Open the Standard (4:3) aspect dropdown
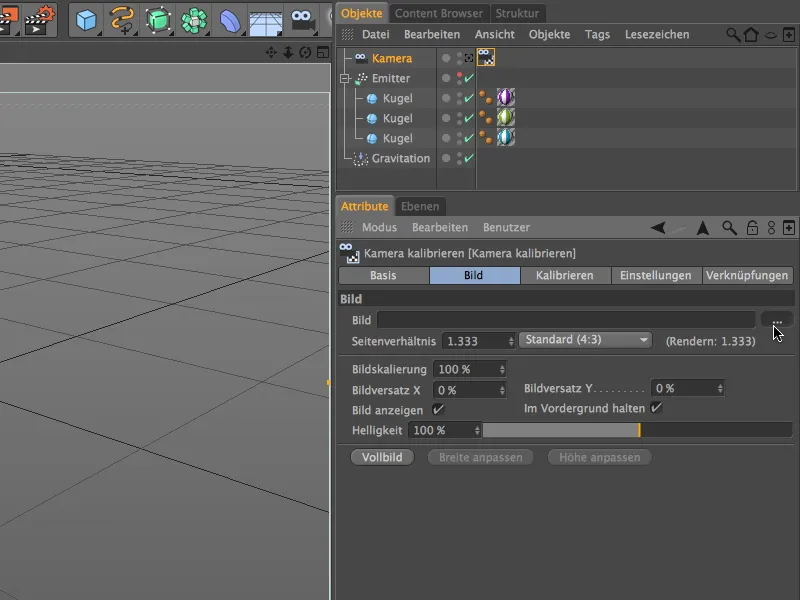 [x=585, y=340]
